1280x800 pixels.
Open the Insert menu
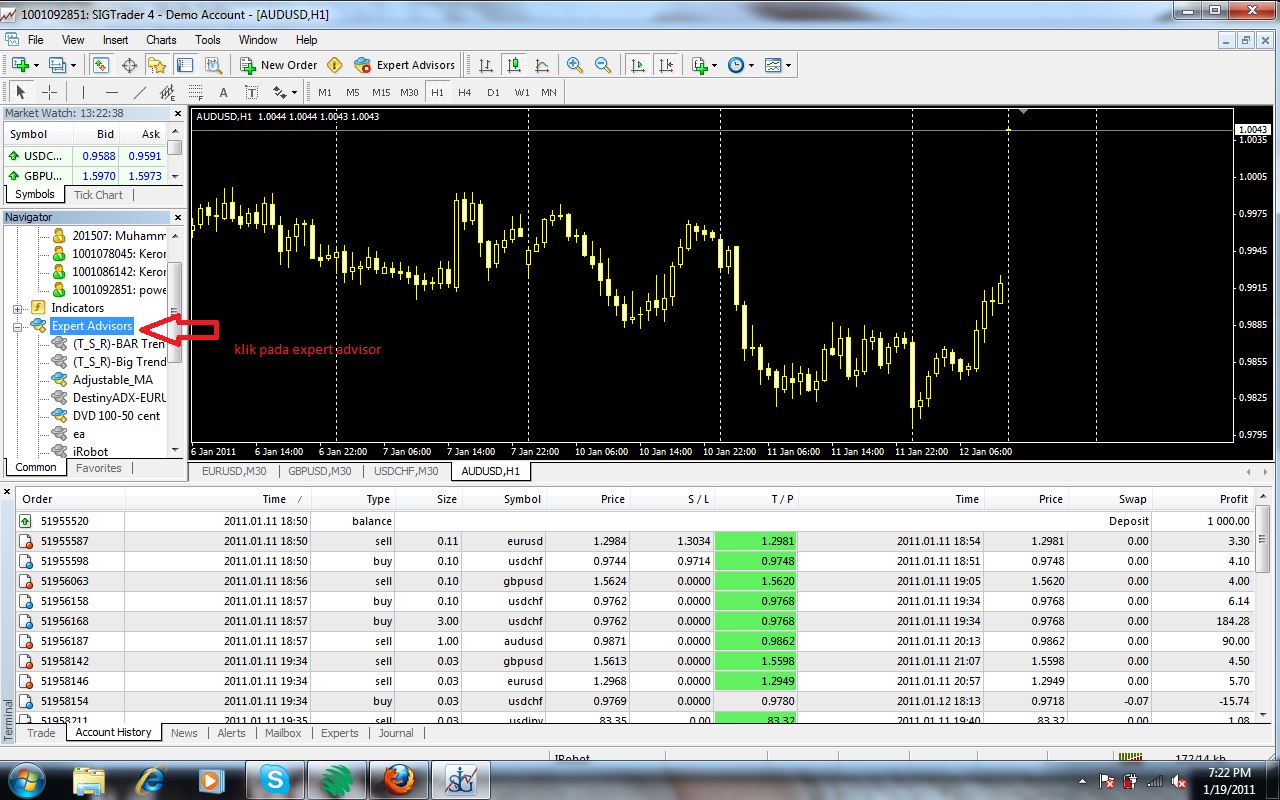[x=116, y=40]
